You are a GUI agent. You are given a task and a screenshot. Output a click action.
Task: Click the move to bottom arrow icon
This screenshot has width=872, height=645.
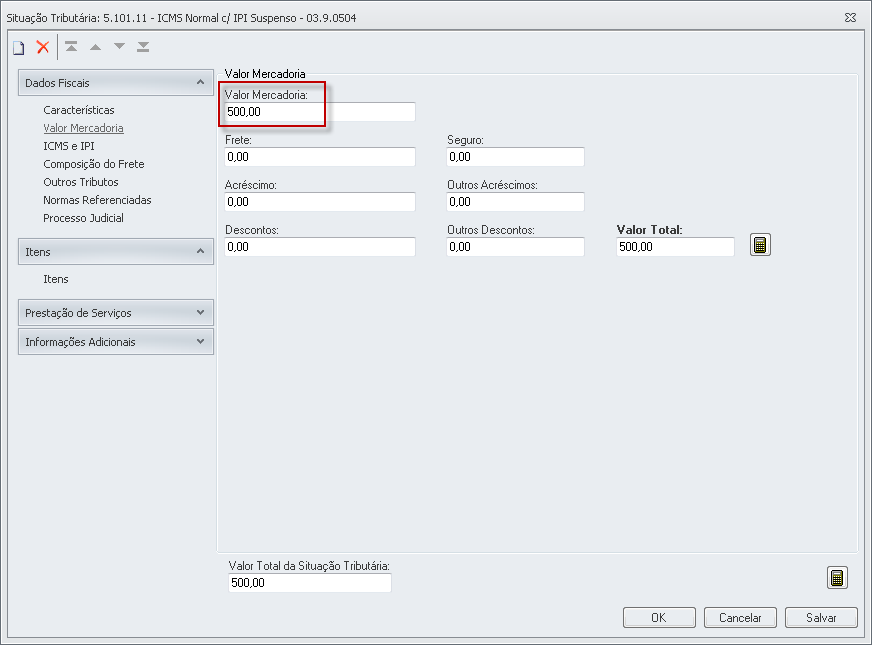[x=143, y=47]
